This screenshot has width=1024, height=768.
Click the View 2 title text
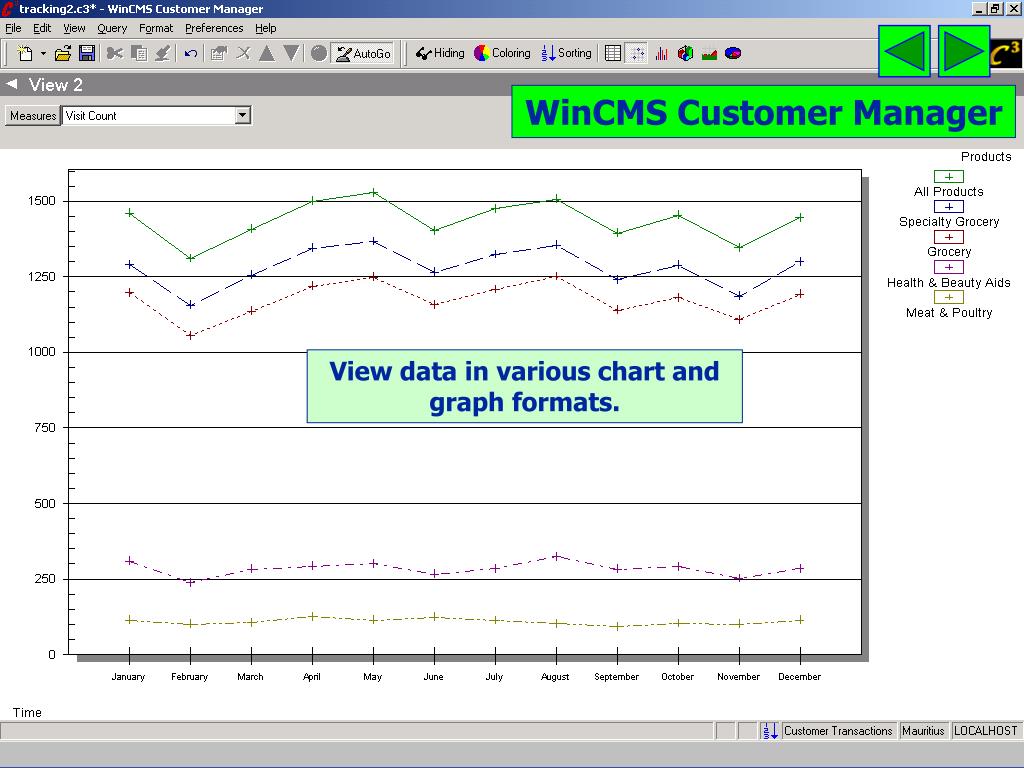(56, 85)
